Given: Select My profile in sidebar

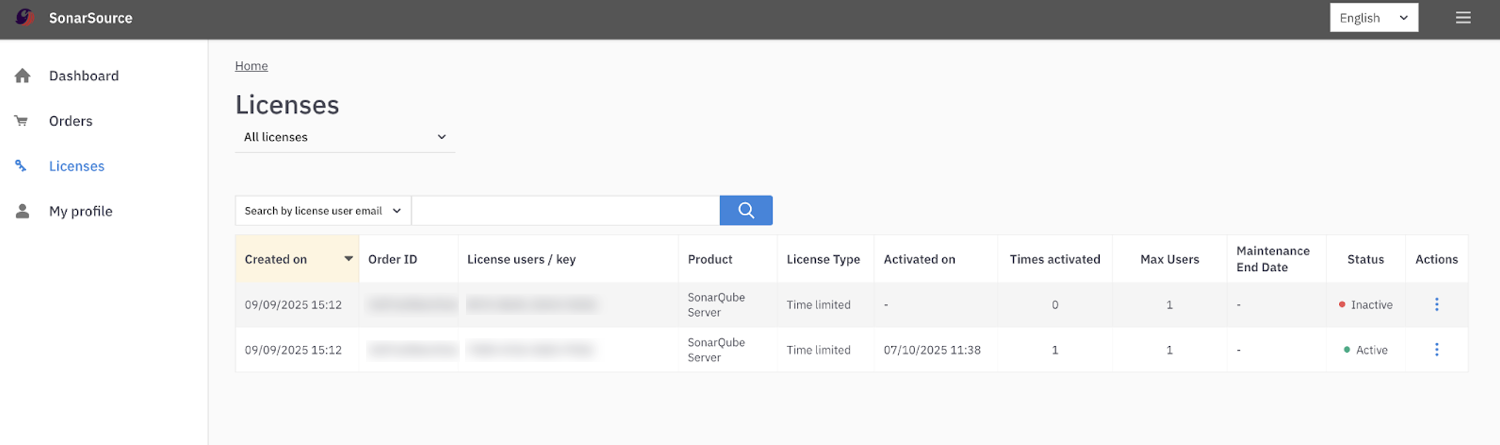Looking at the screenshot, I should [81, 211].
